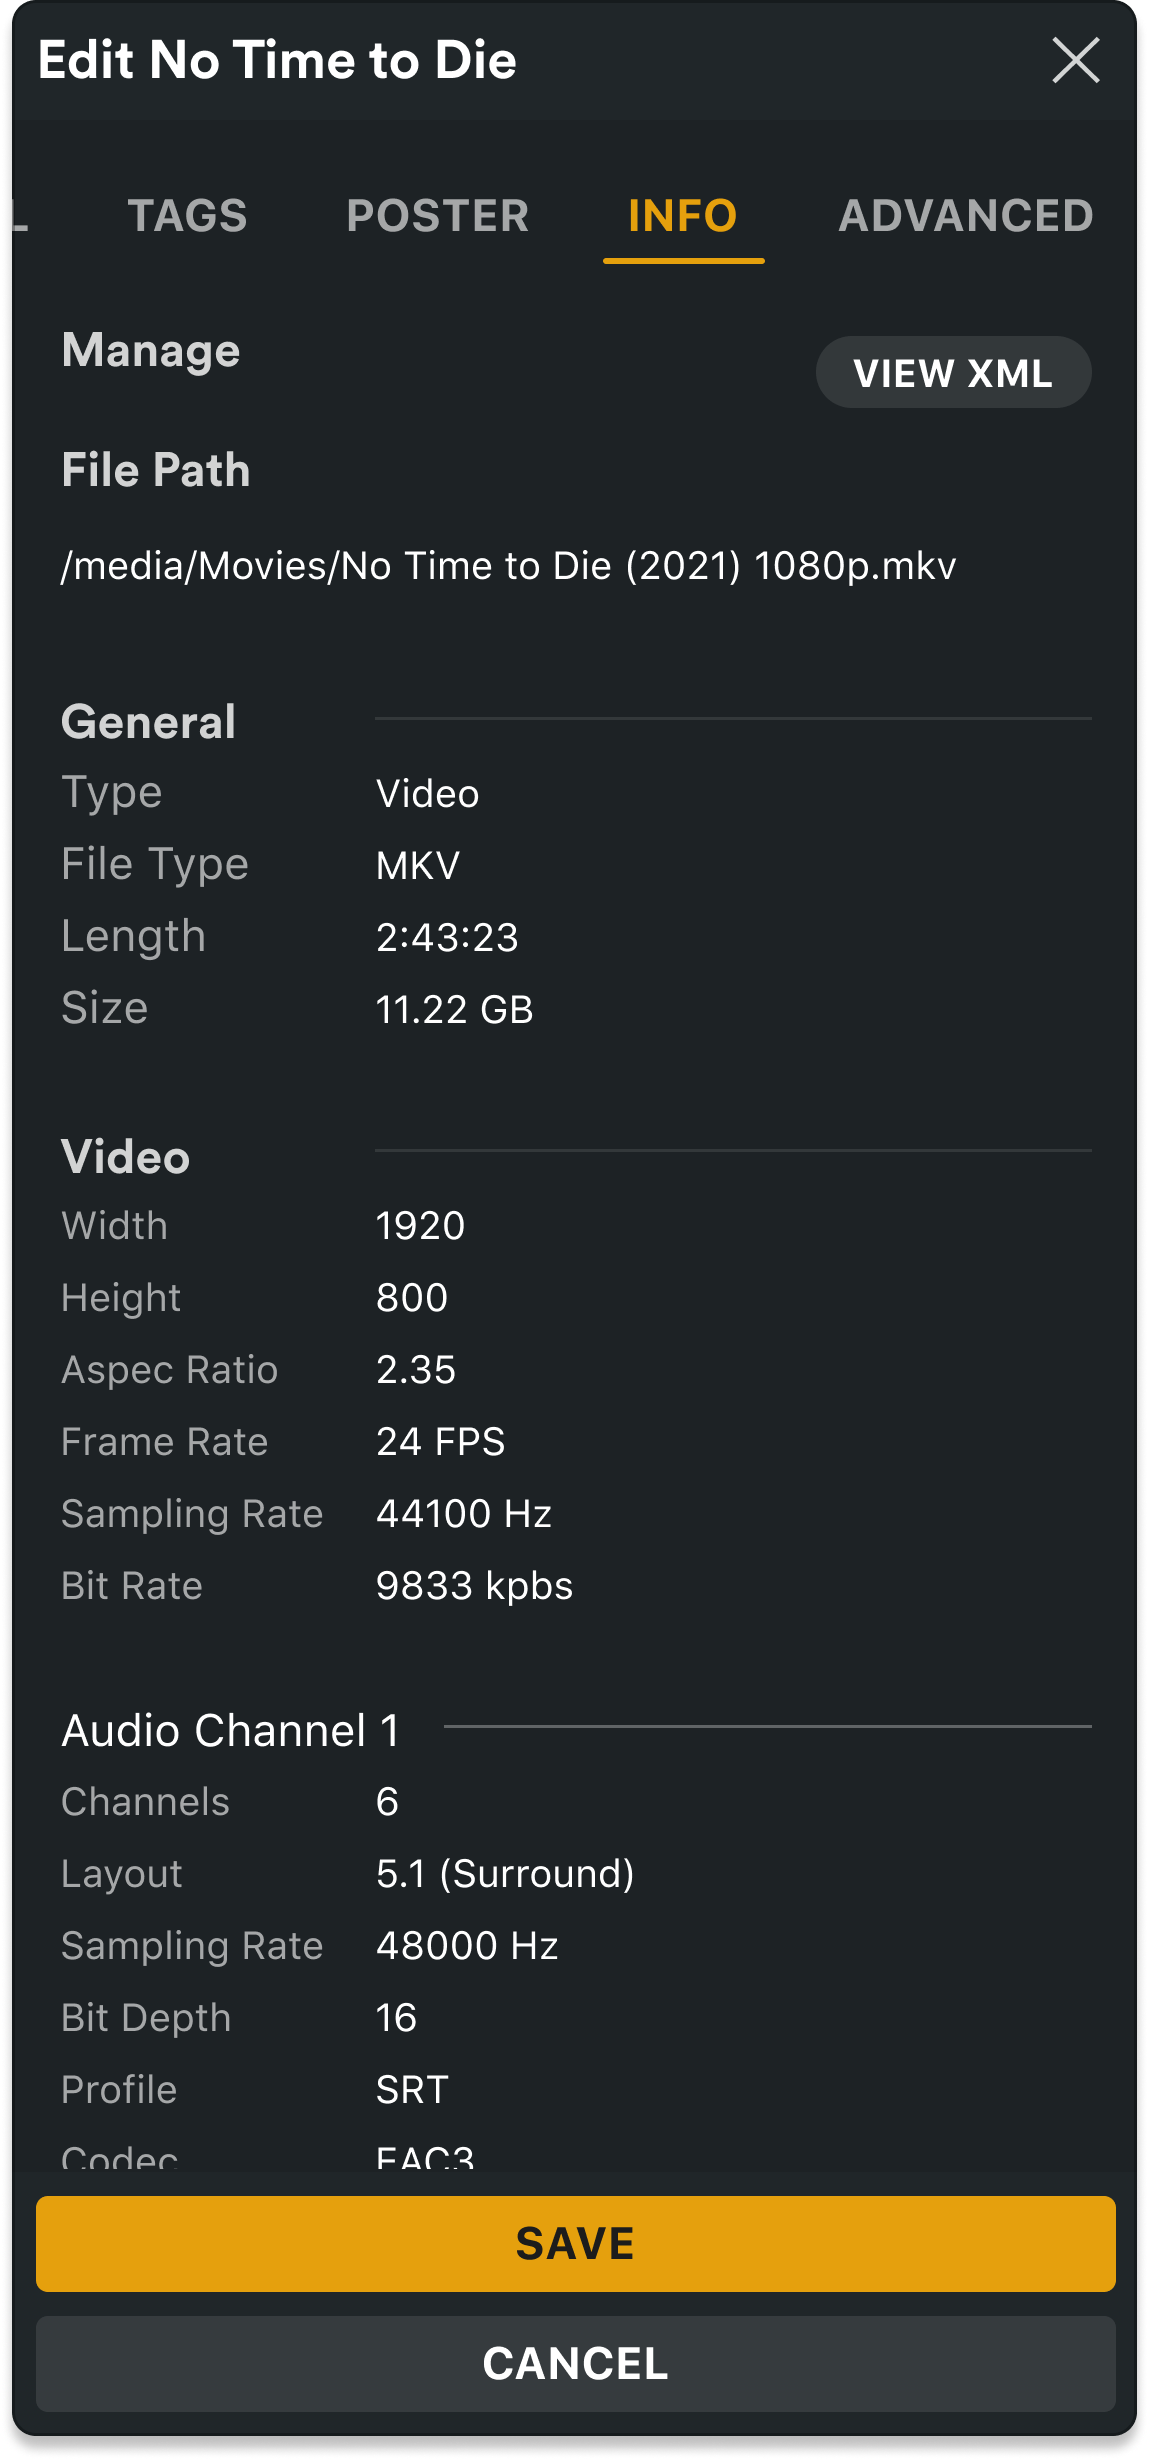1149x2460 pixels.
Task: Click the Bit Rate value 9833 kpbs
Action: 474,1586
